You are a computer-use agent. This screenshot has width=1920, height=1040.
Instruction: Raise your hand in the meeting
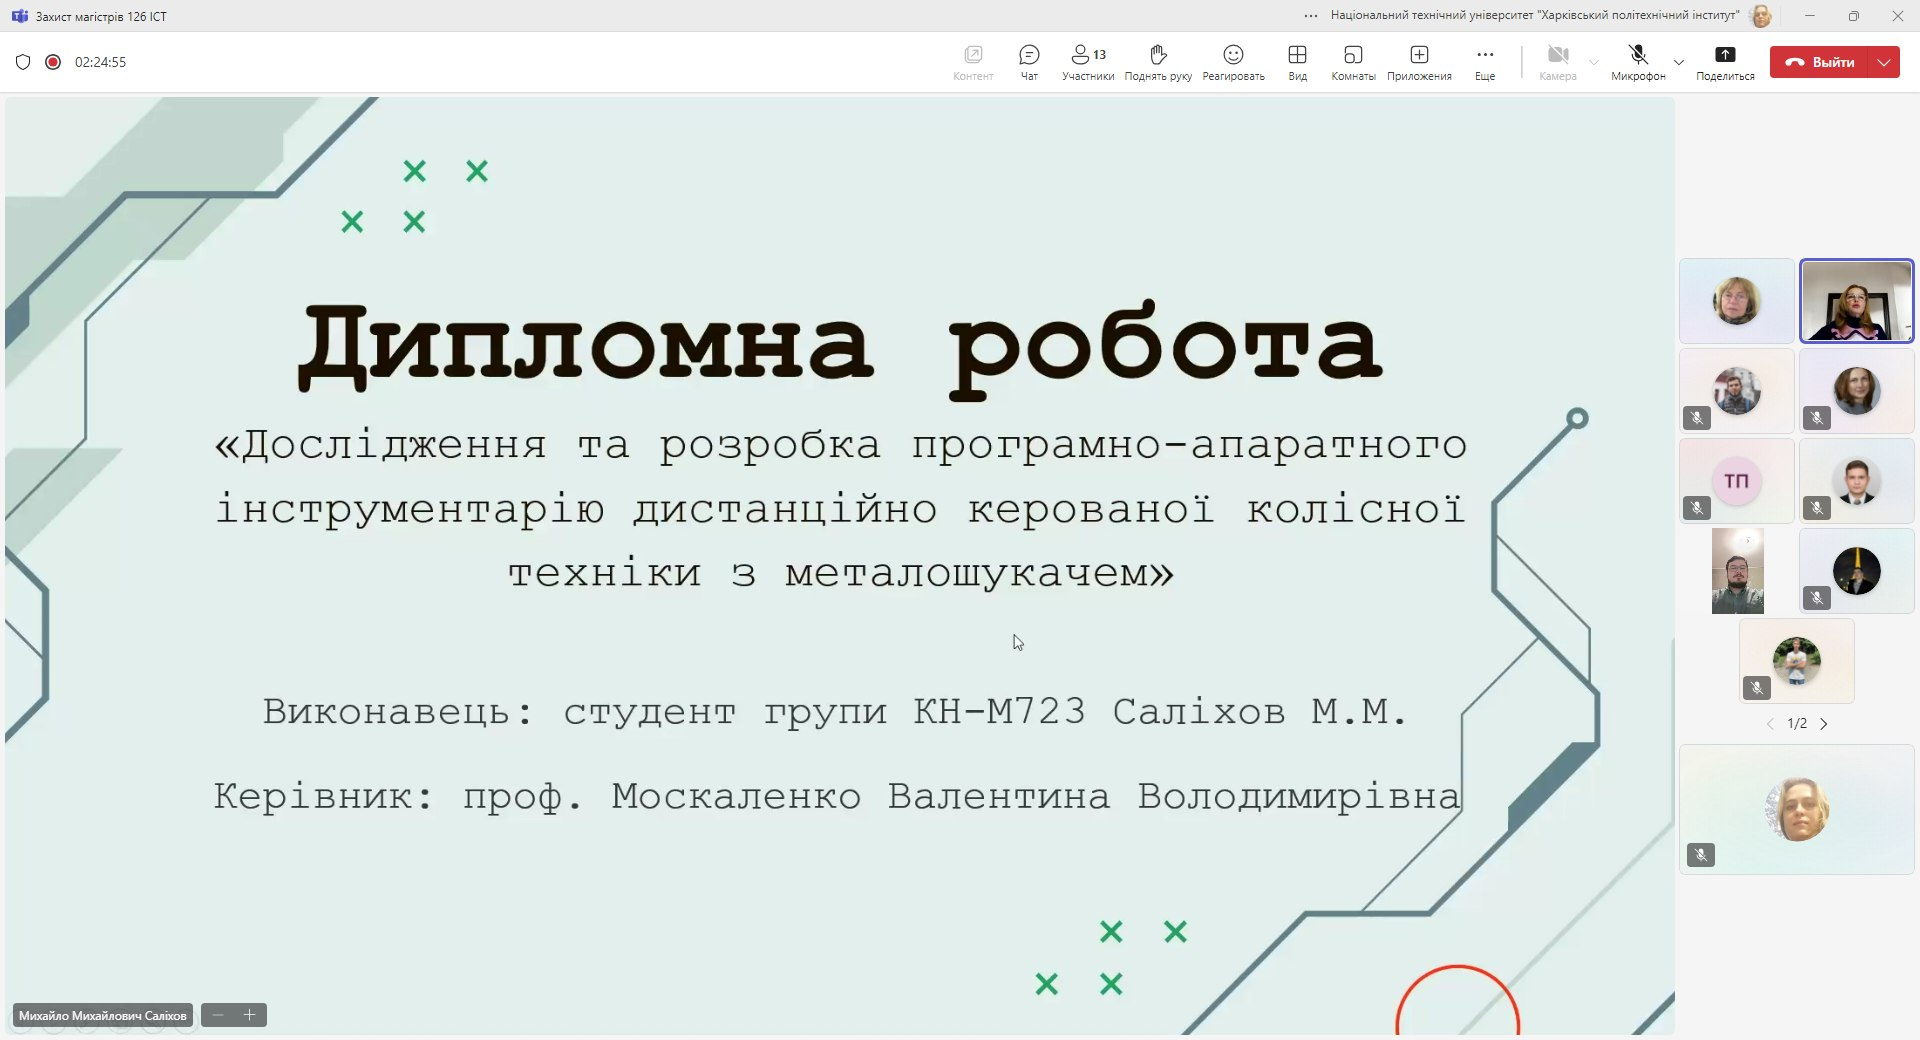click(1158, 62)
